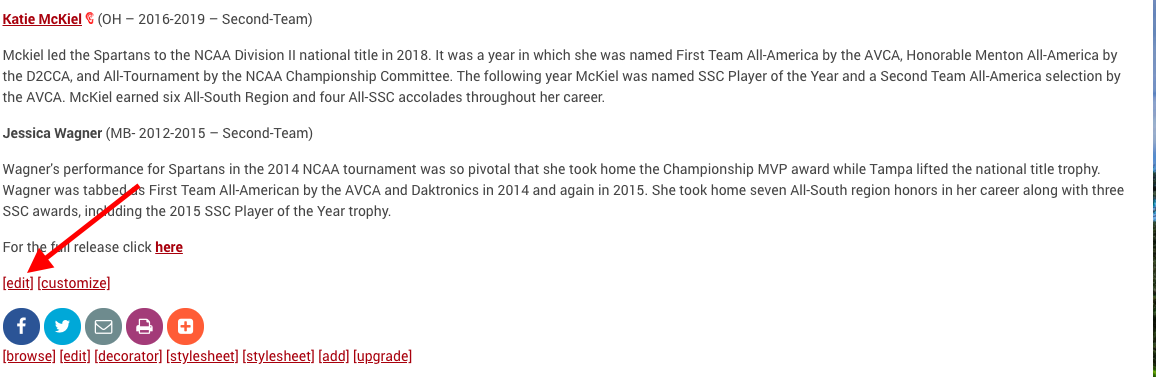Image resolution: width=1156 pixels, height=377 pixels.
Task: Print the page using printer icon
Action: 144,326
